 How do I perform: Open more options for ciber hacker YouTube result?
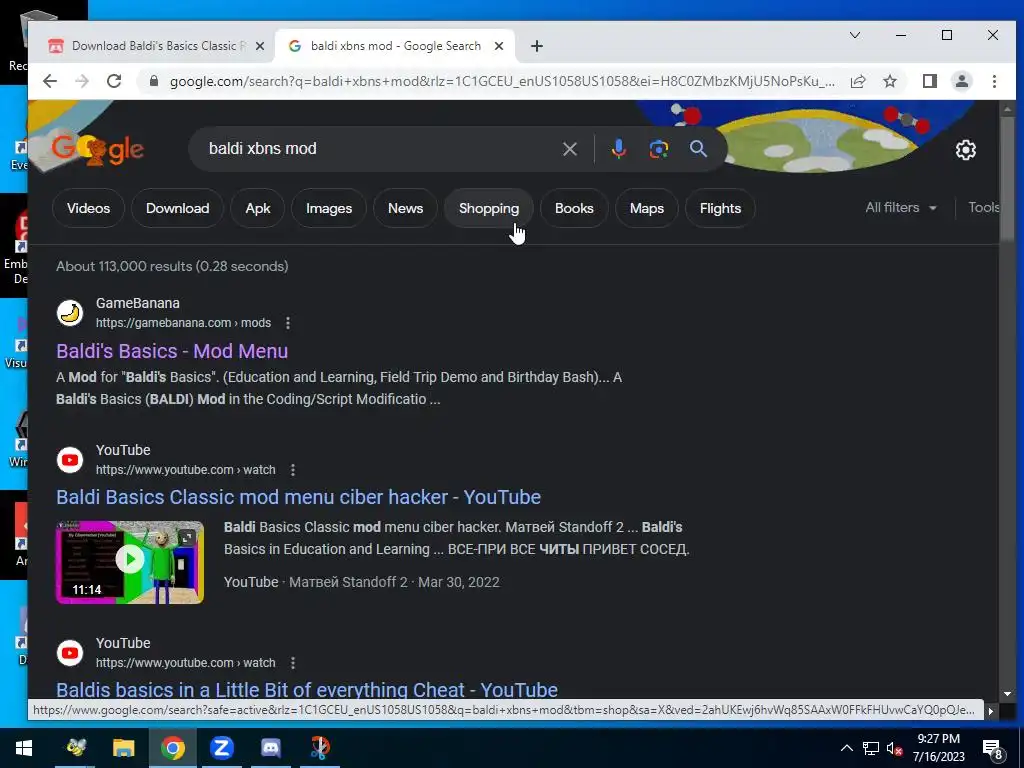[x=293, y=470]
